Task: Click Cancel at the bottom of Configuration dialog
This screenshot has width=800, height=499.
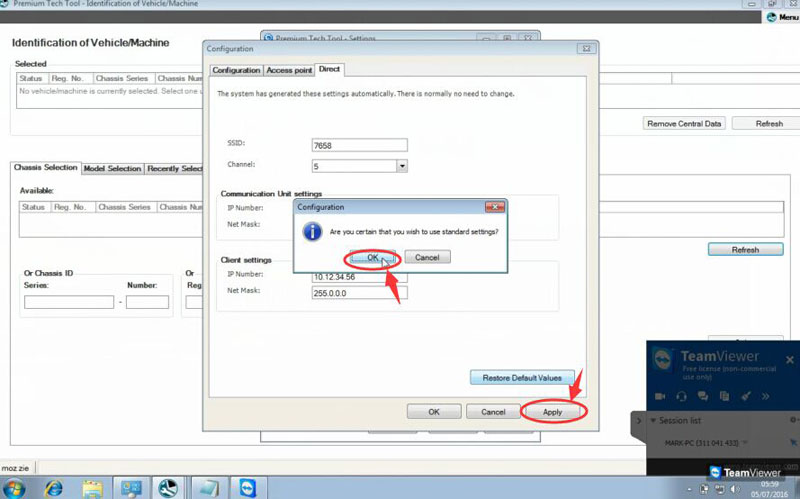Action: pyautogui.click(x=493, y=412)
